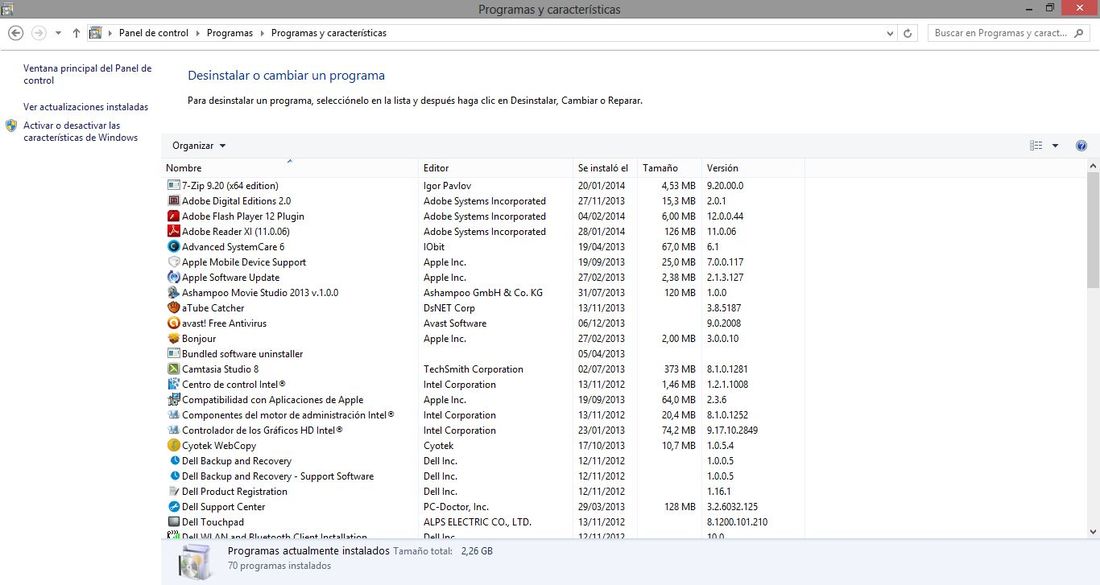This screenshot has width=1100, height=585.
Task: Click the avast! Free Antivirus icon
Action: pos(173,323)
